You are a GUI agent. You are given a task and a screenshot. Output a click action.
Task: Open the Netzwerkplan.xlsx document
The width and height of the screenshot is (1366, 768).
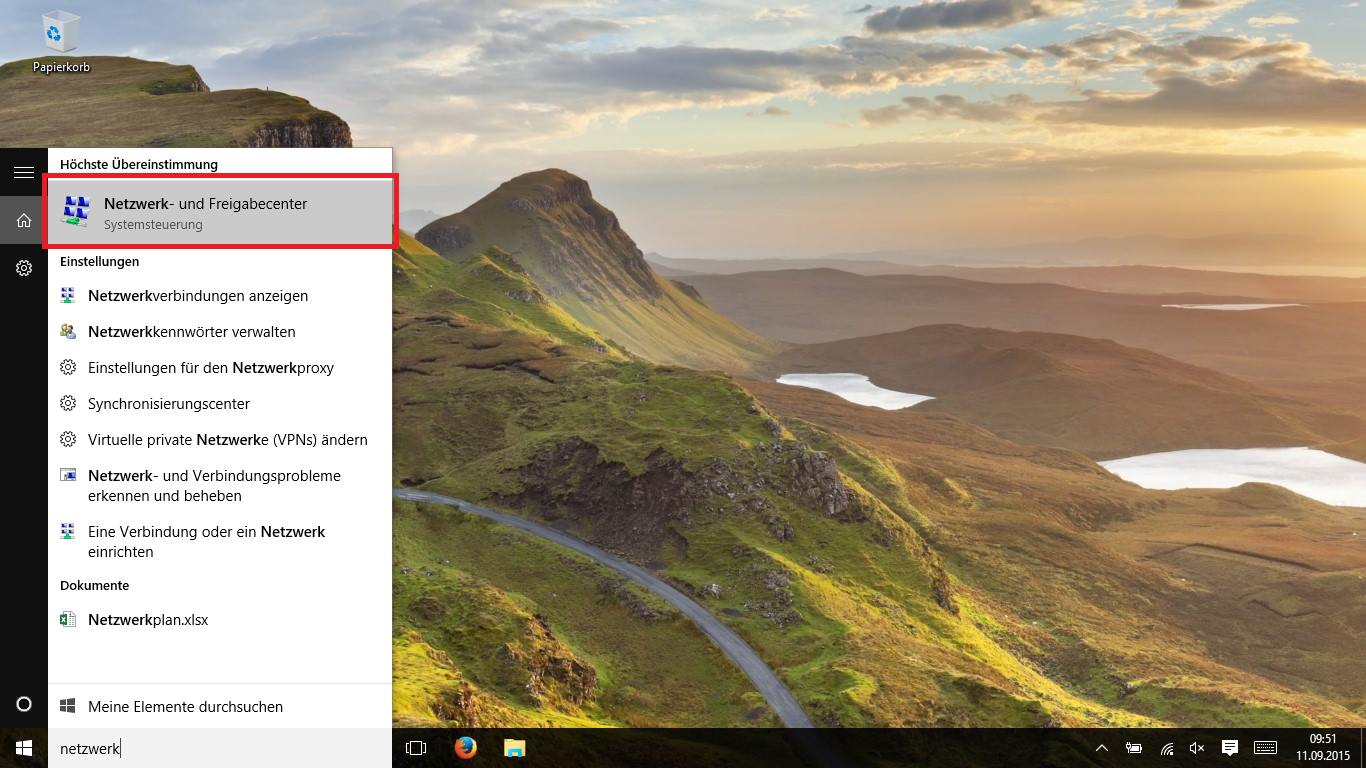pyautogui.click(x=220, y=620)
